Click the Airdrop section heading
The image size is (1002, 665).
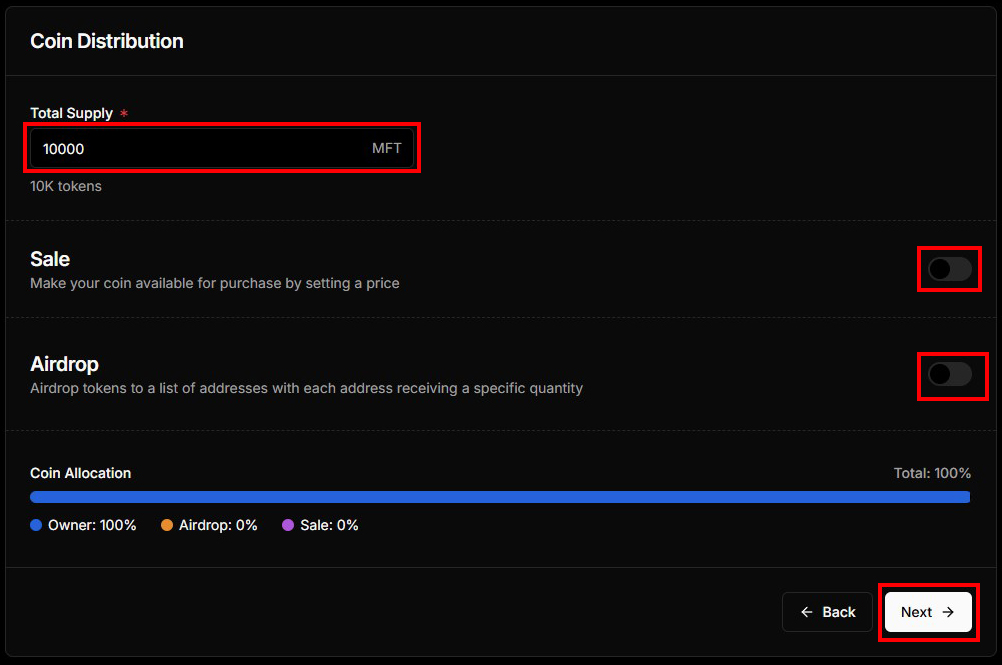tap(64, 364)
